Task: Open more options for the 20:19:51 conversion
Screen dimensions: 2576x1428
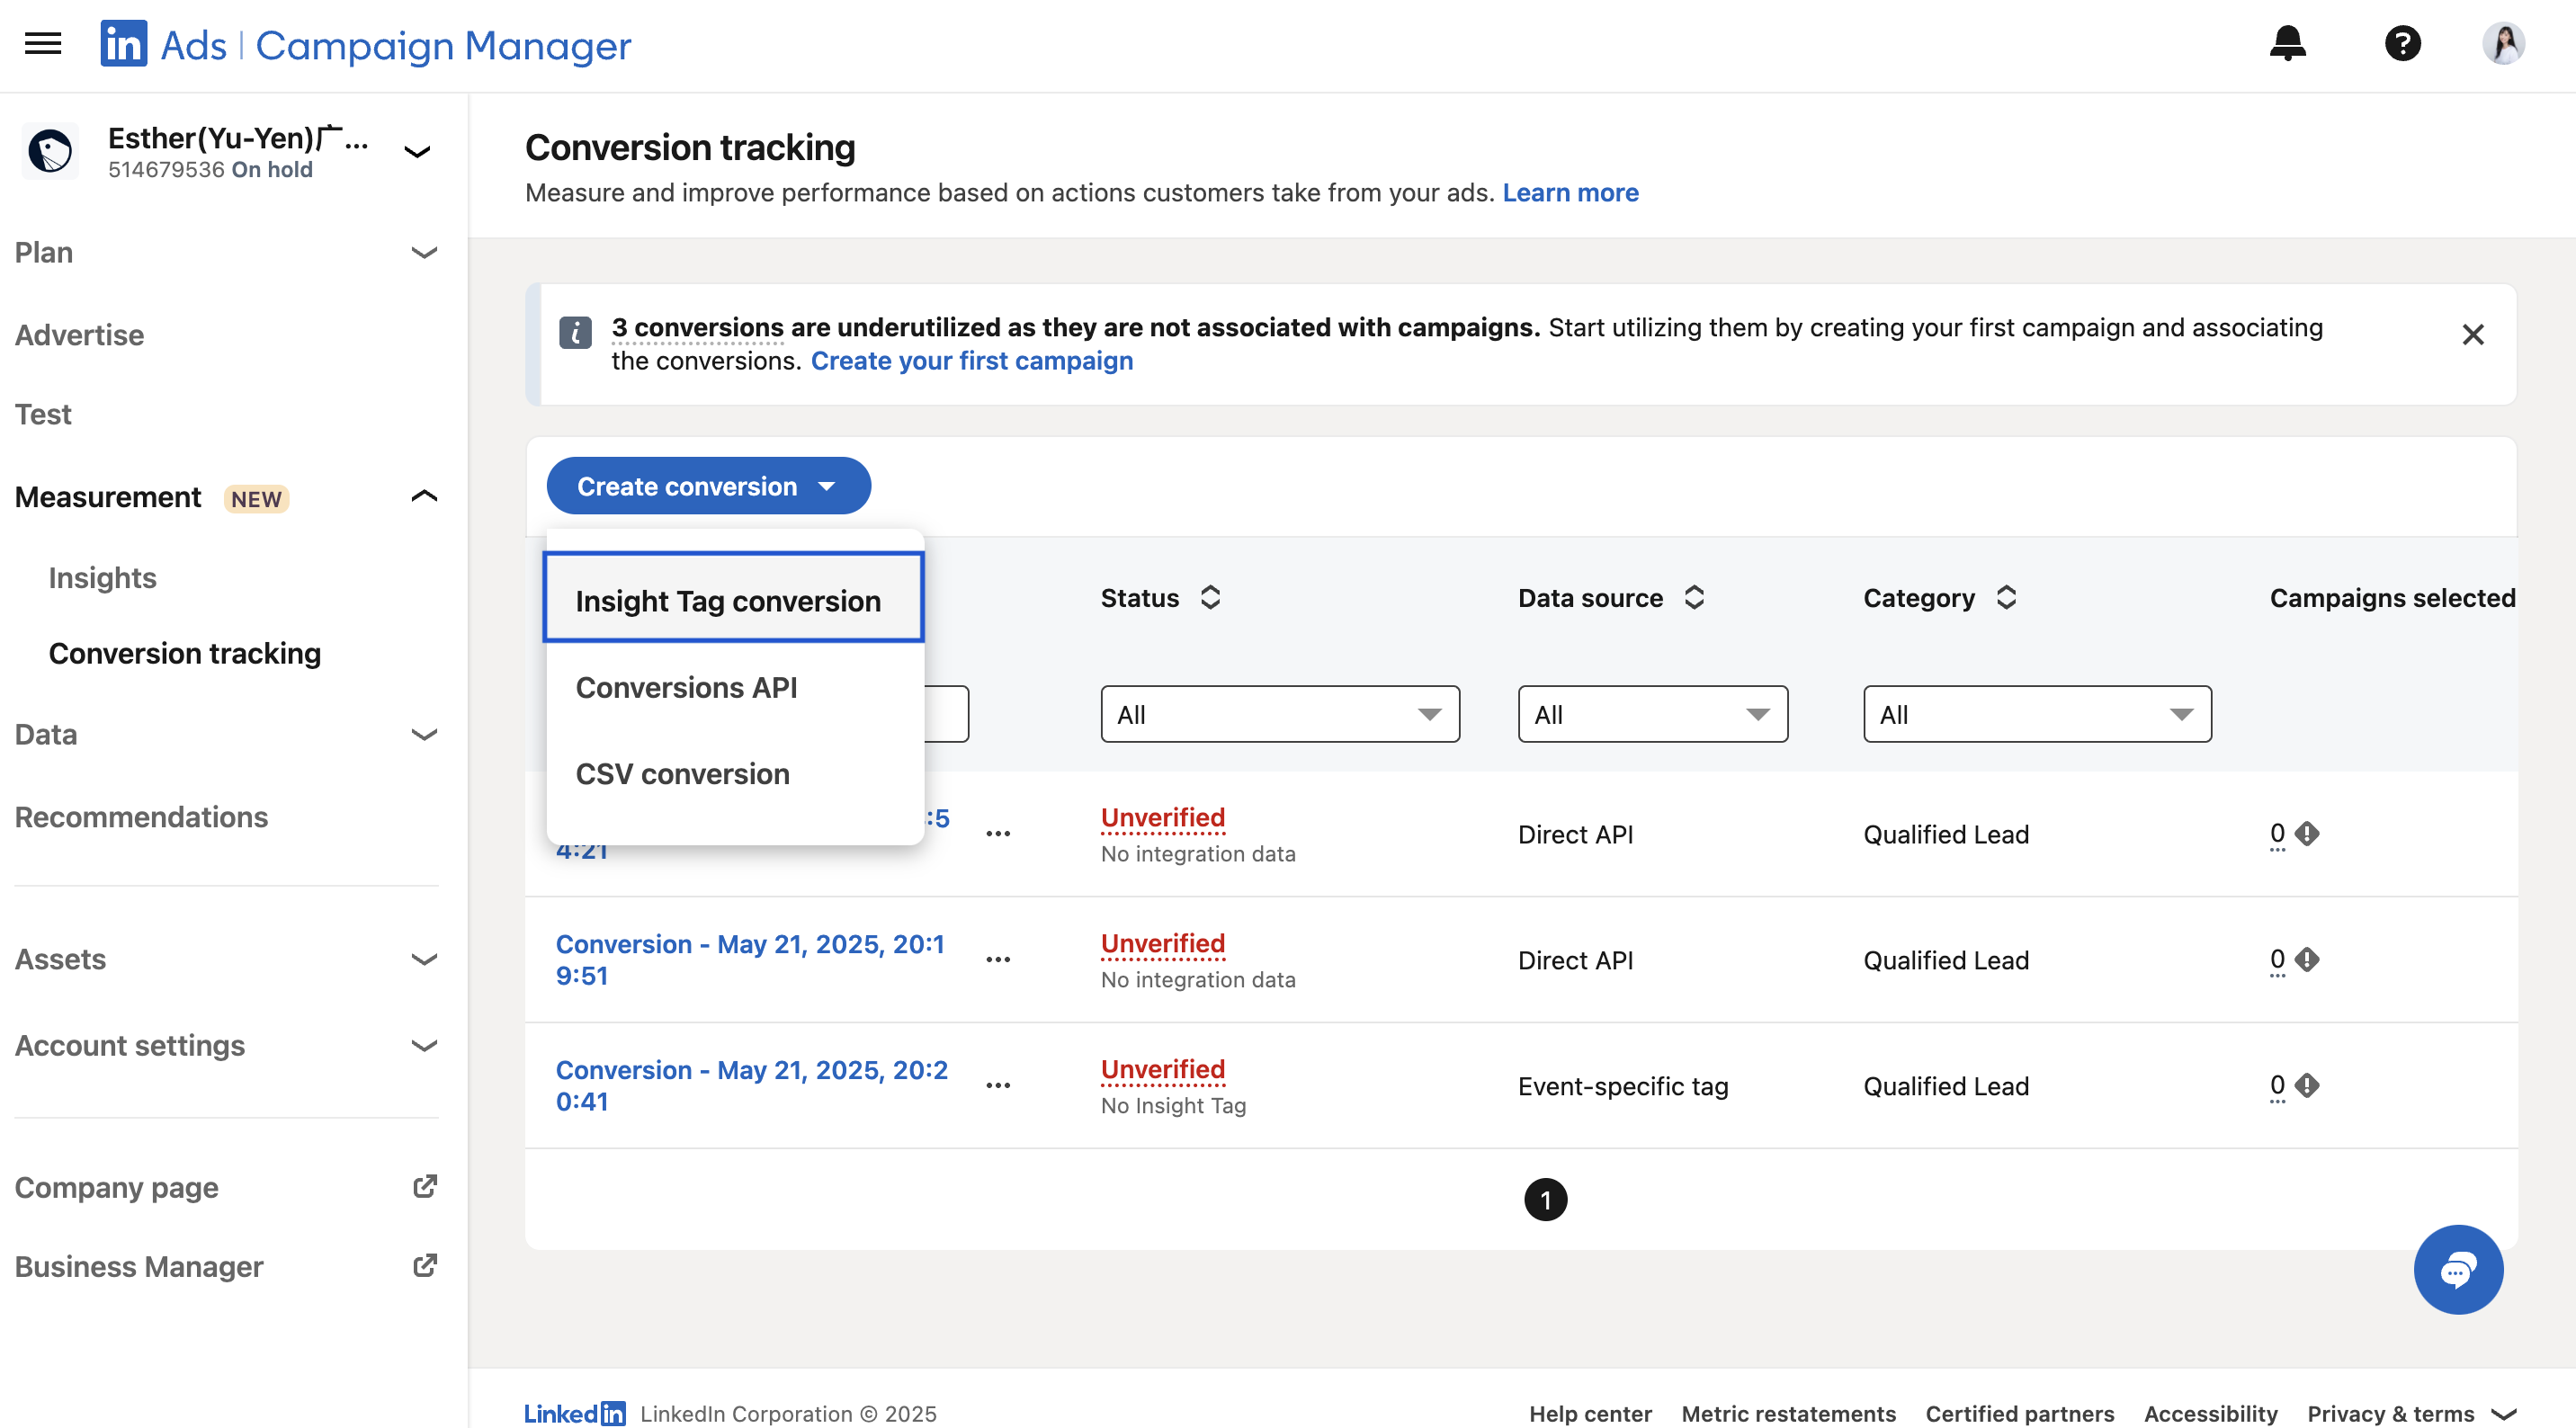Action: click(997, 959)
